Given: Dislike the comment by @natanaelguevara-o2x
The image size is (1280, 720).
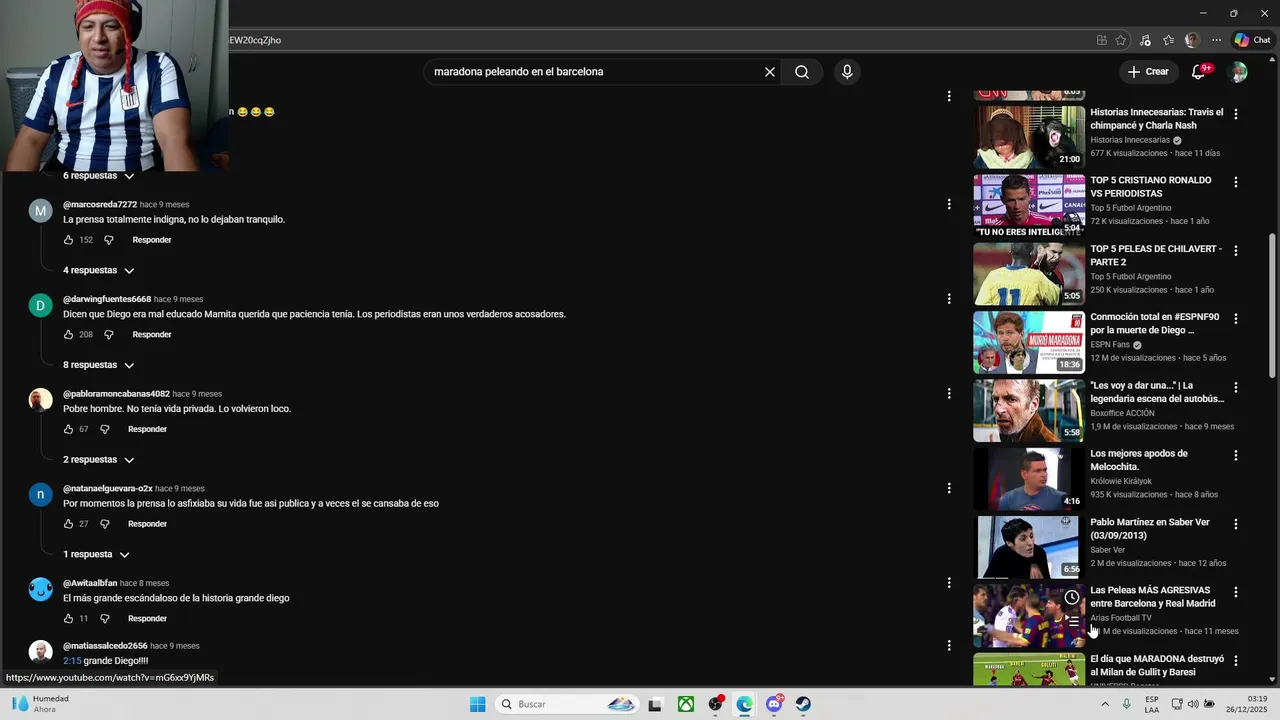Looking at the screenshot, I should pyautogui.click(x=104, y=524).
